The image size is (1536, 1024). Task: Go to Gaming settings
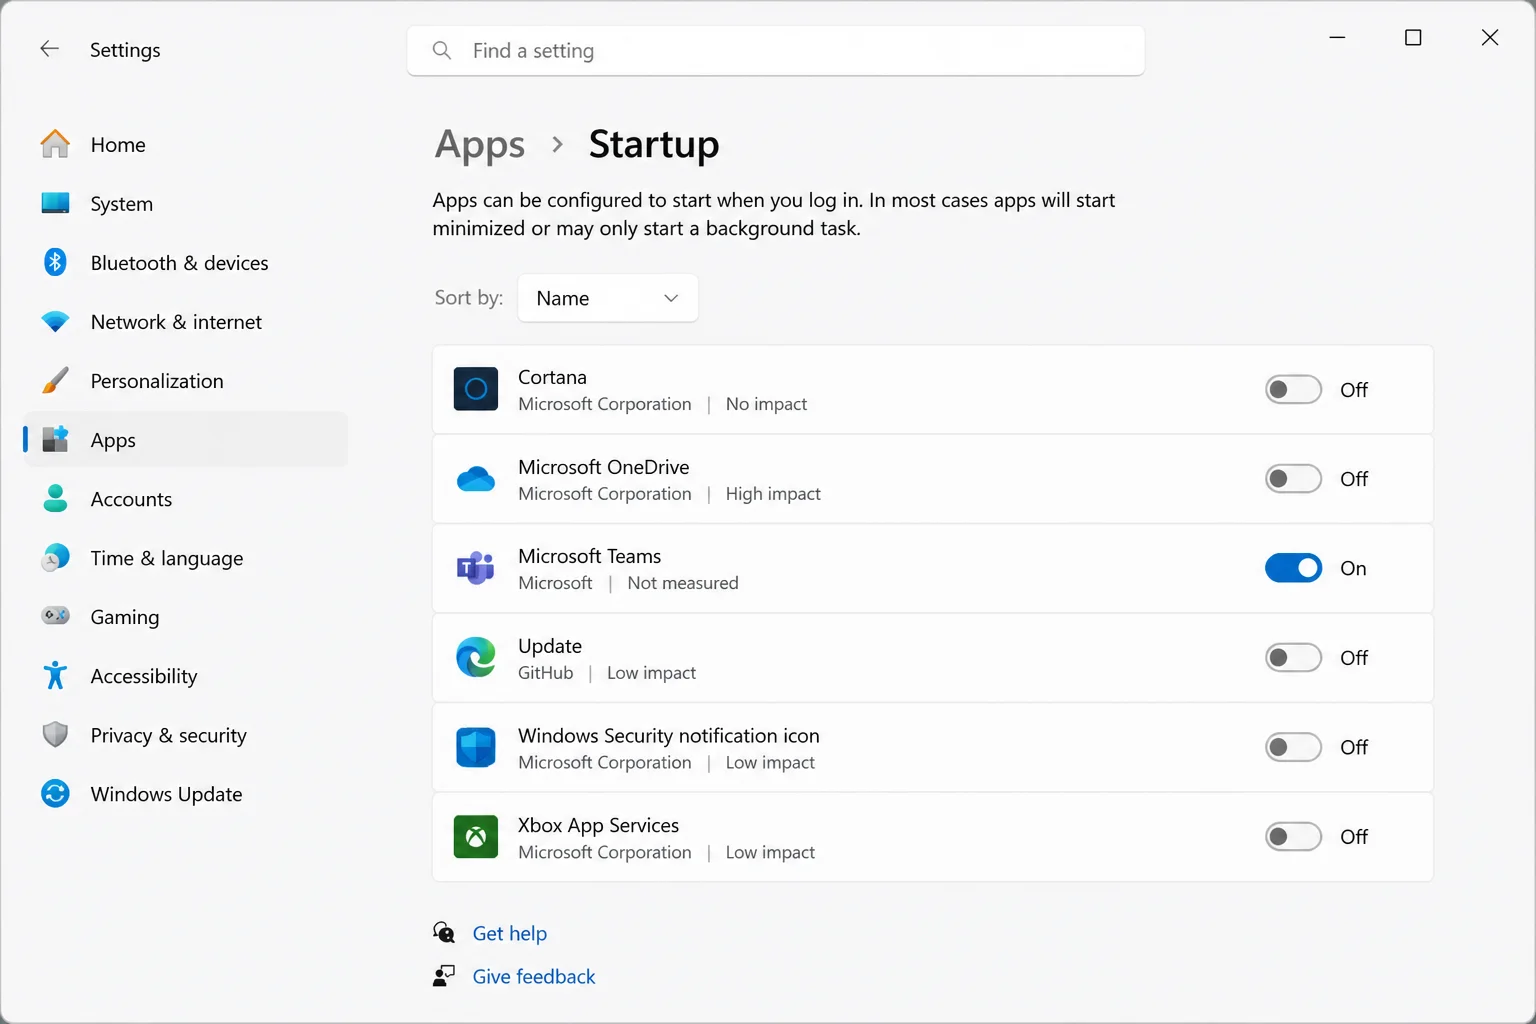pyautogui.click(x=186, y=616)
